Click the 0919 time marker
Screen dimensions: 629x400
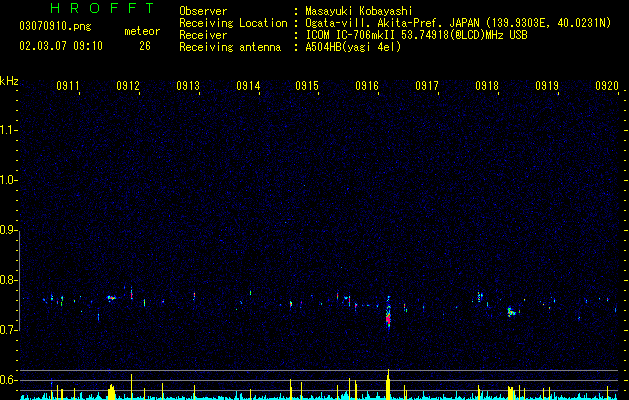tap(547, 86)
